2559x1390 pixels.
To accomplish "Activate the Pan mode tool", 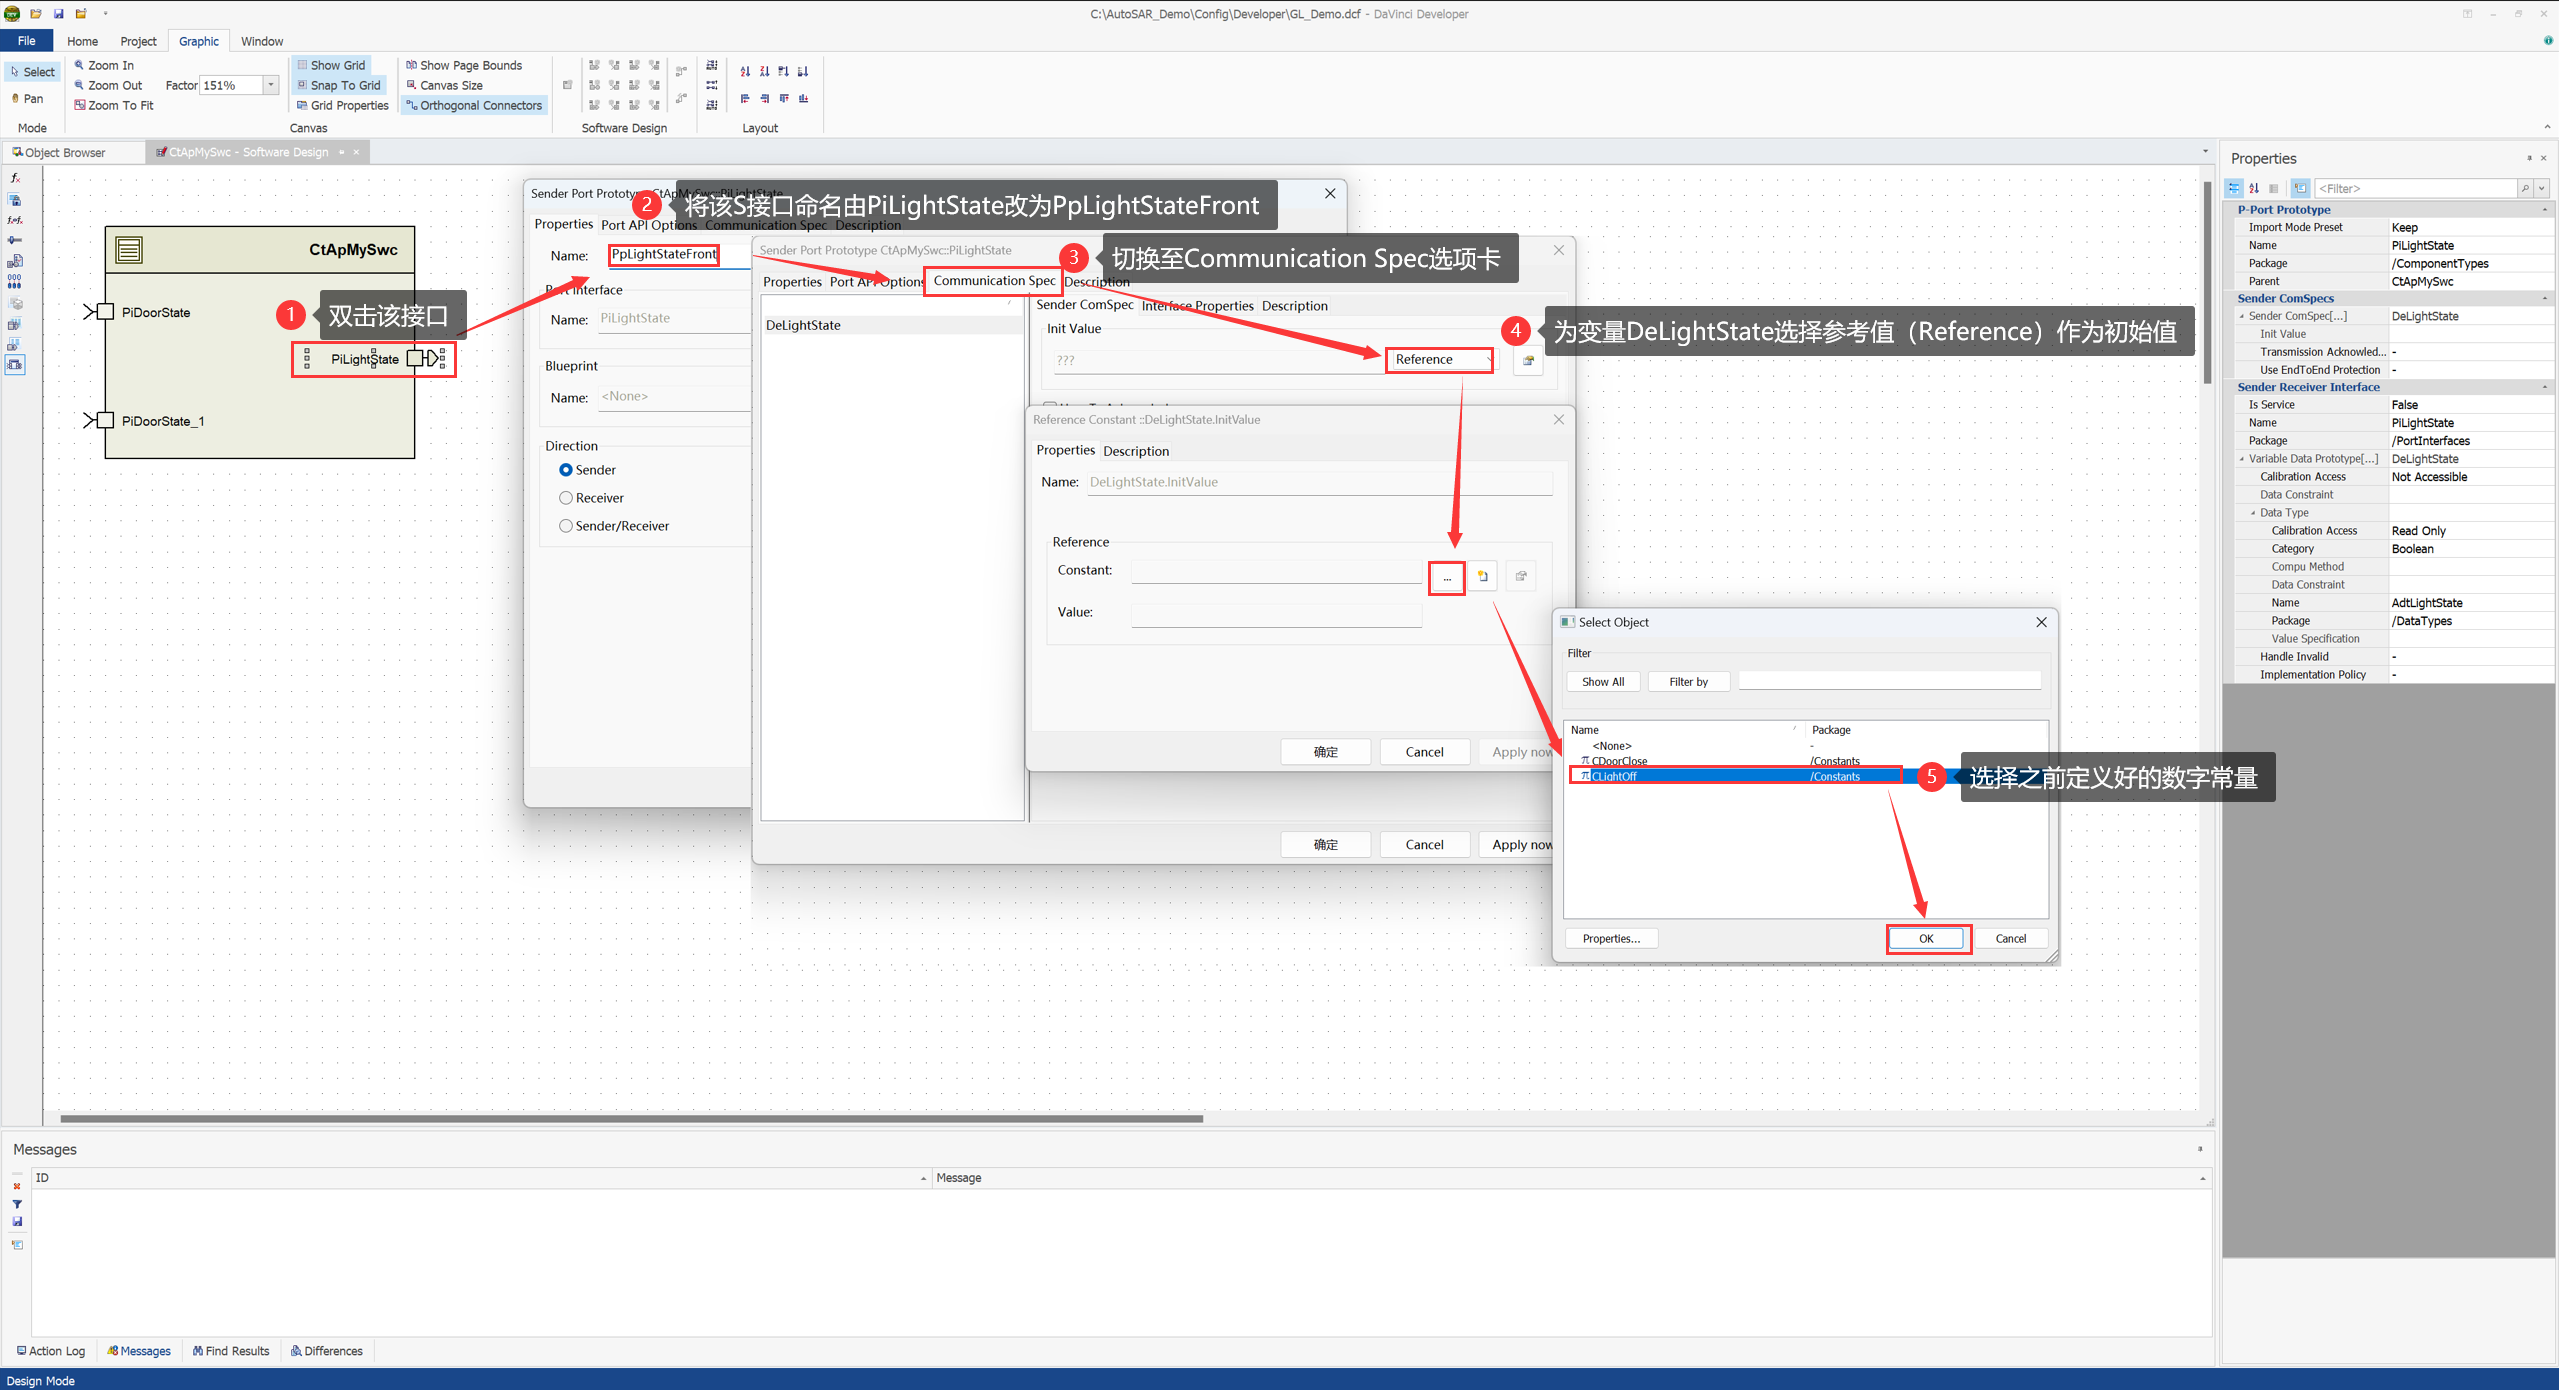I will pyautogui.click(x=27, y=98).
